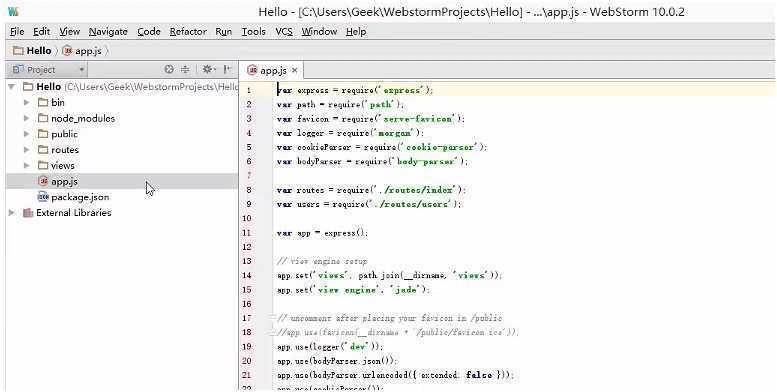
Task: Click the scroll from source icon
Action: pos(169,69)
